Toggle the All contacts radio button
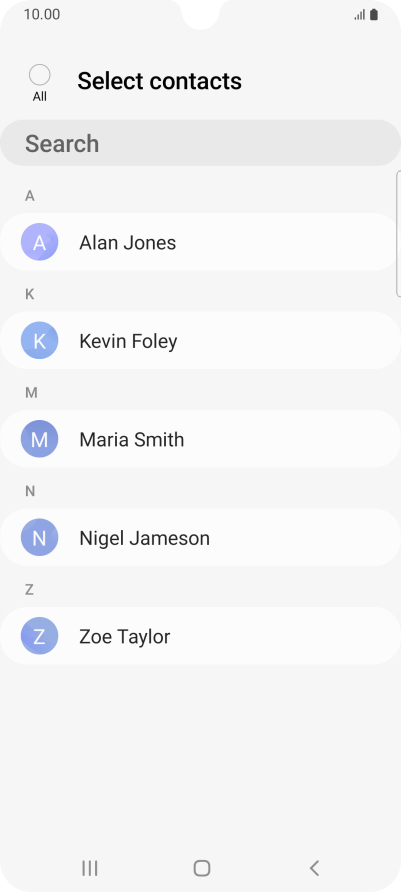Image resolution: width=401 pixels, height=892 pixels. [x=39, y=75]
